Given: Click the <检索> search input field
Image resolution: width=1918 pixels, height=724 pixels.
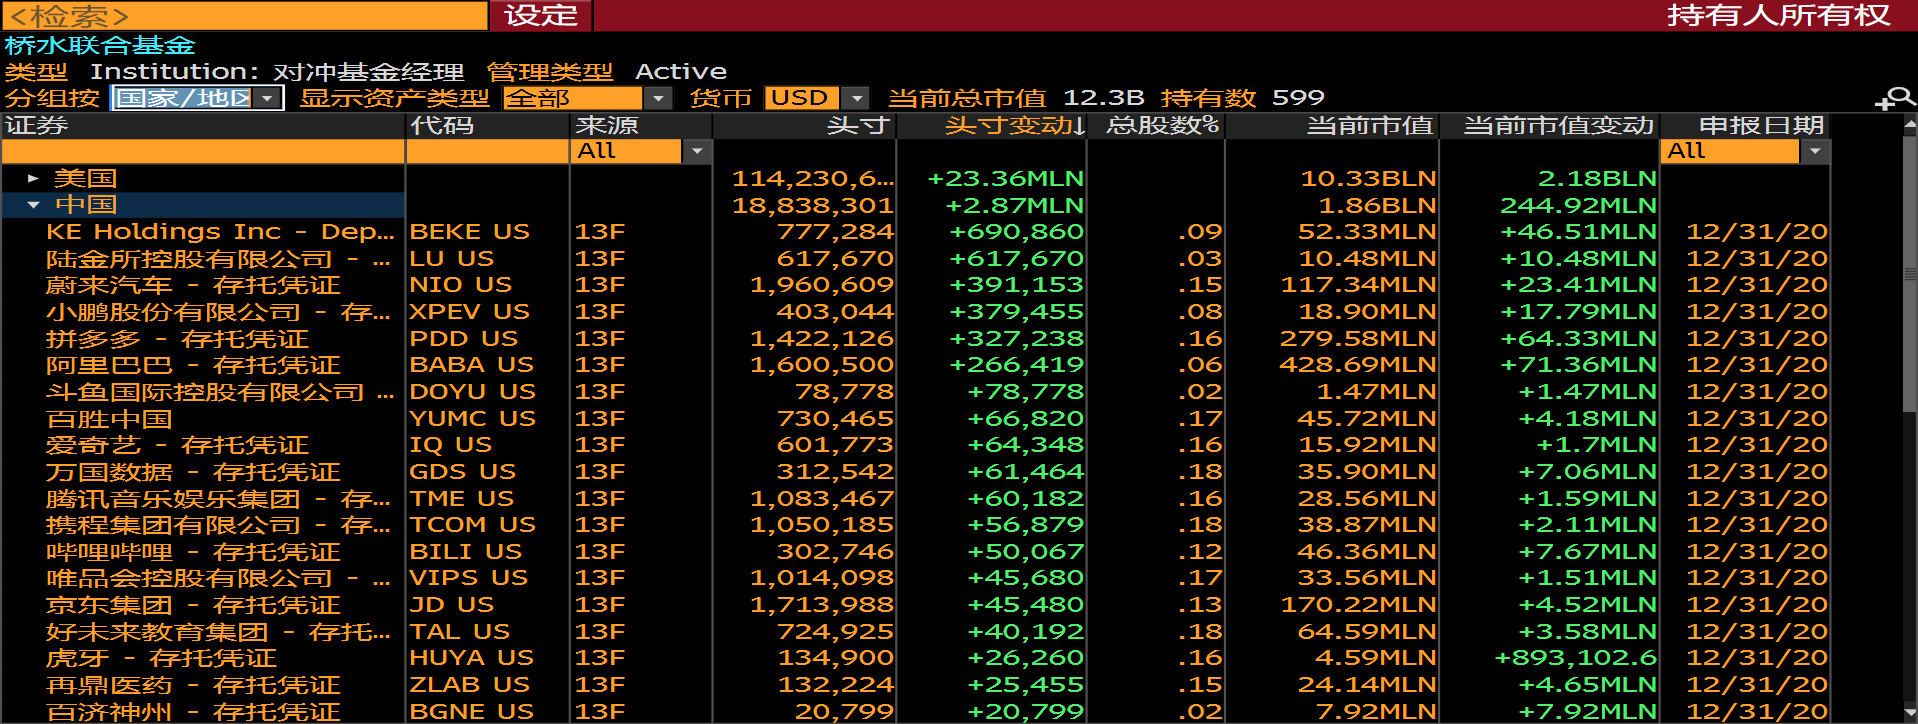Looking at the screenshot, I should click(245, 15).
